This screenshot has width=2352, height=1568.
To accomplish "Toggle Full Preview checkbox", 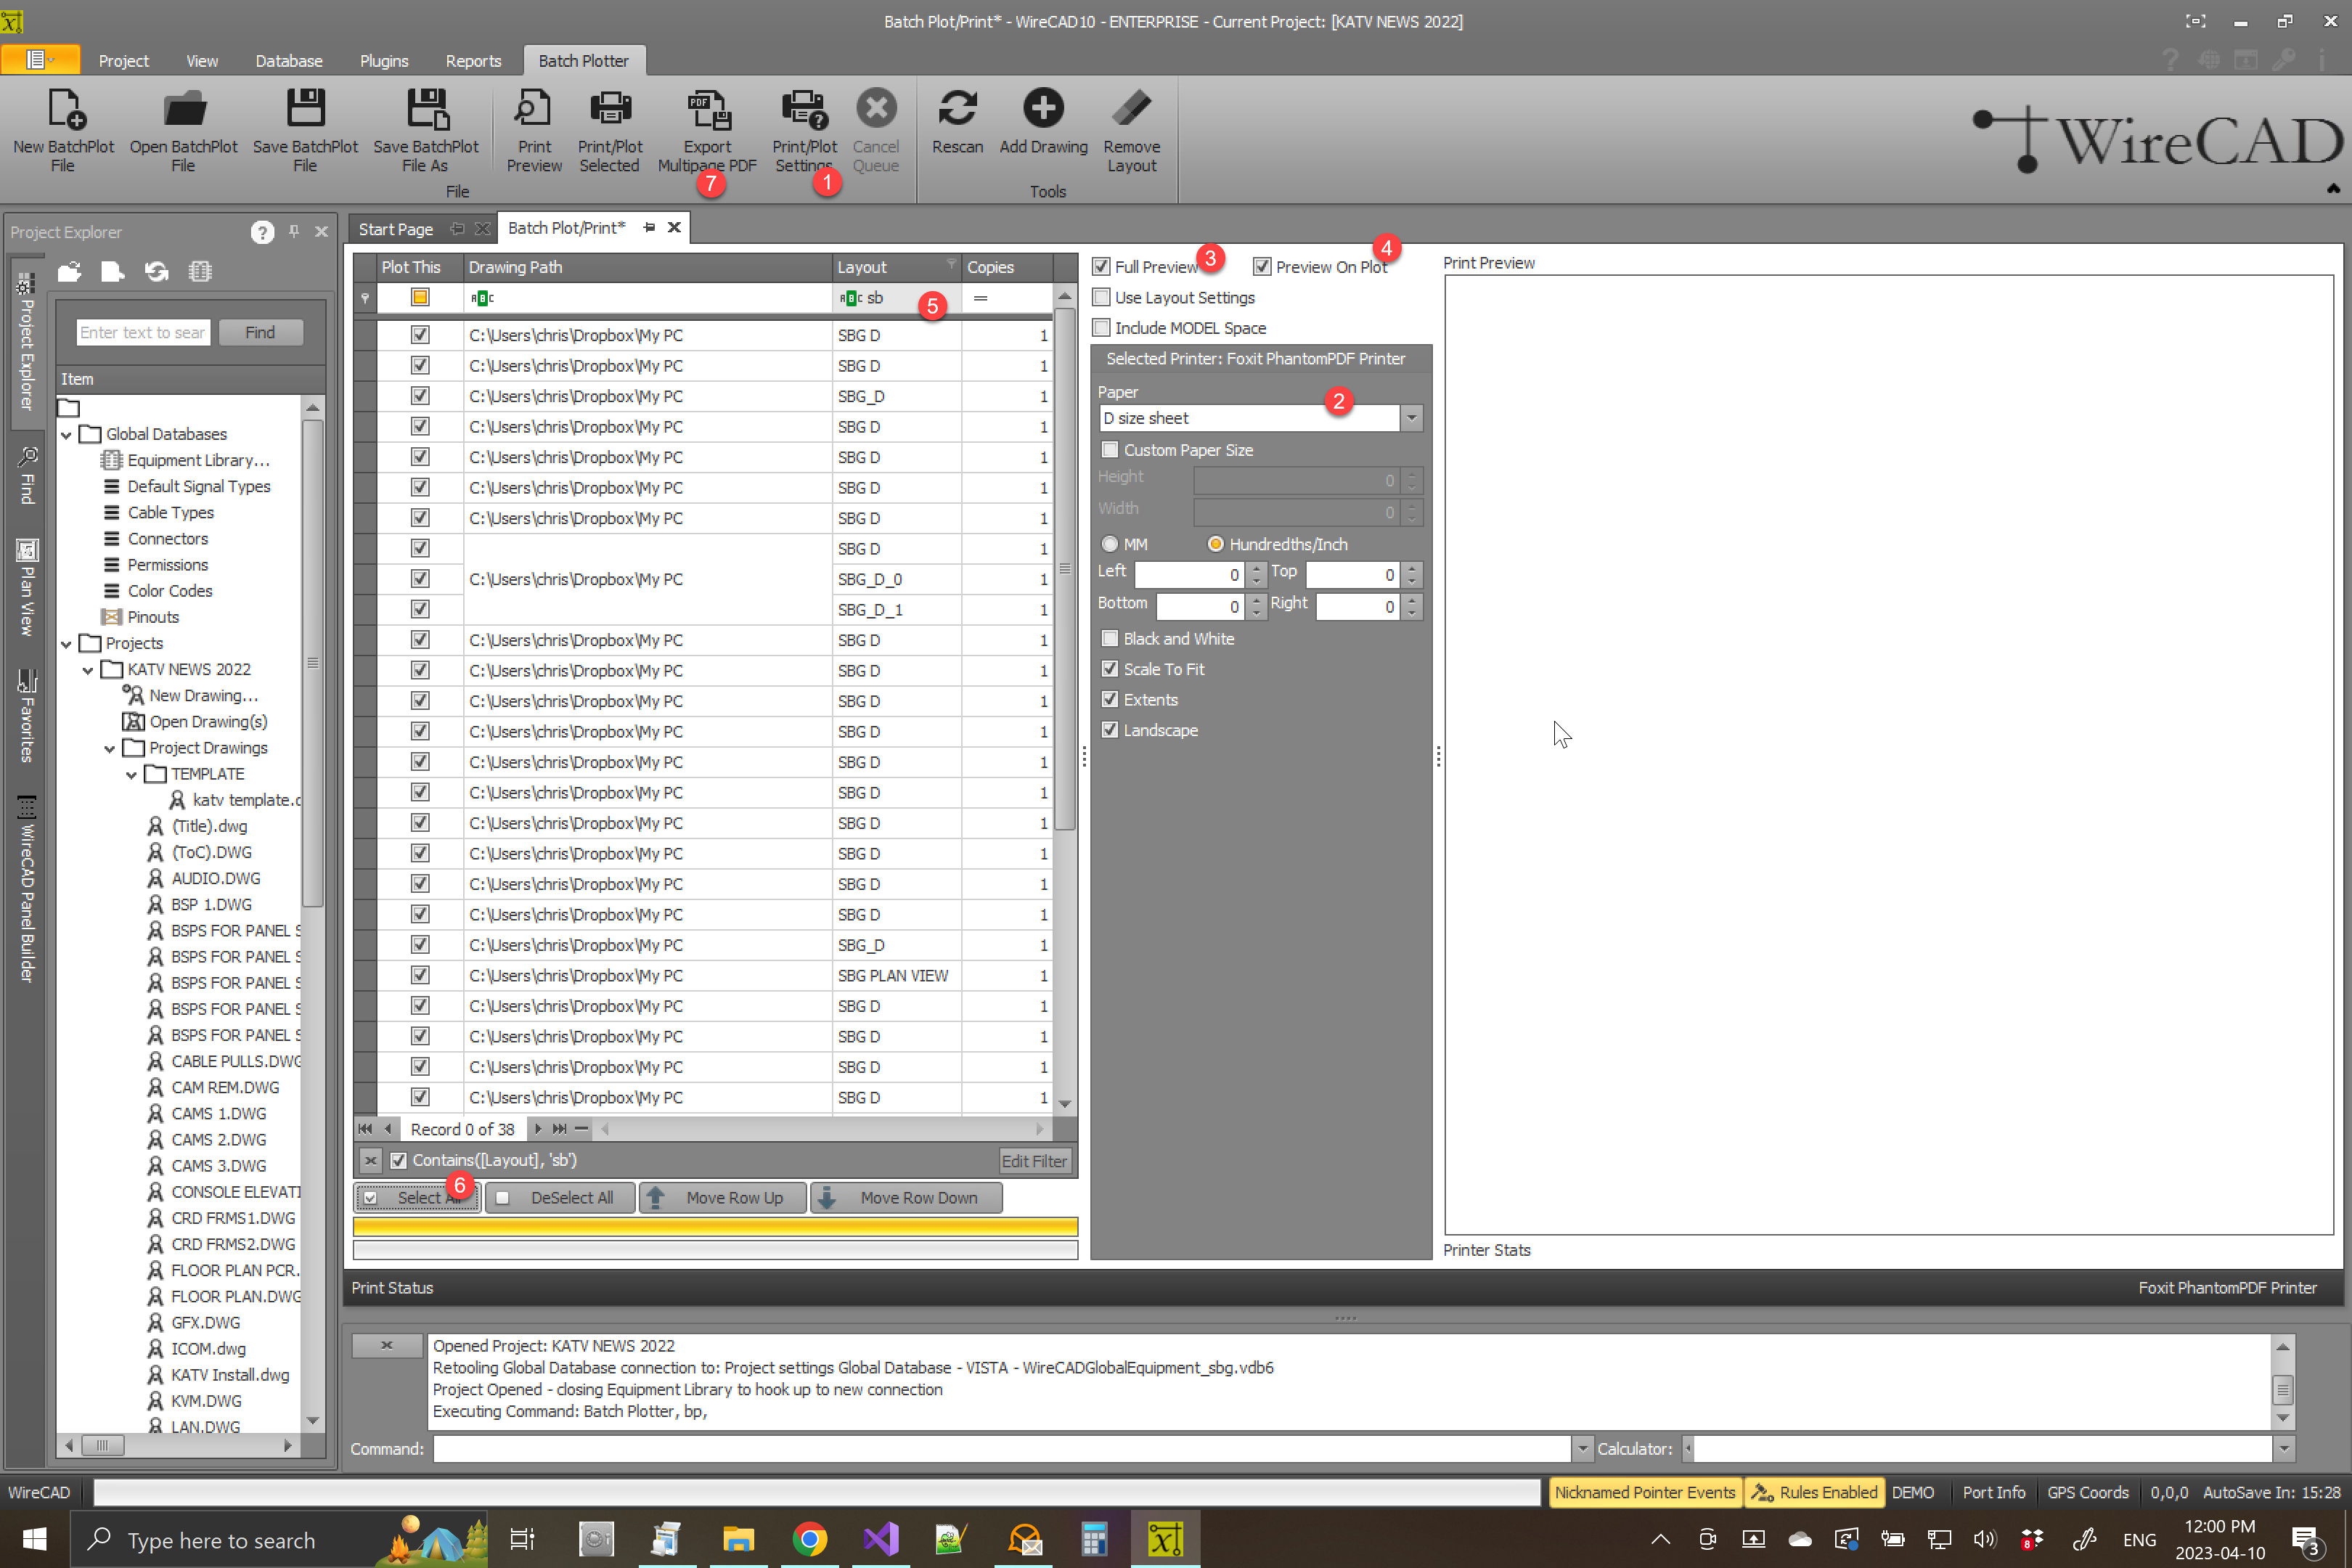I will 1101,267.
